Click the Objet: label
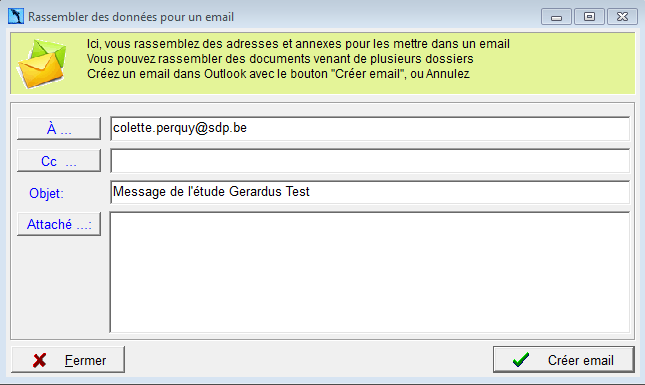Viewport: 645px width, 385px height. point(46,193)
